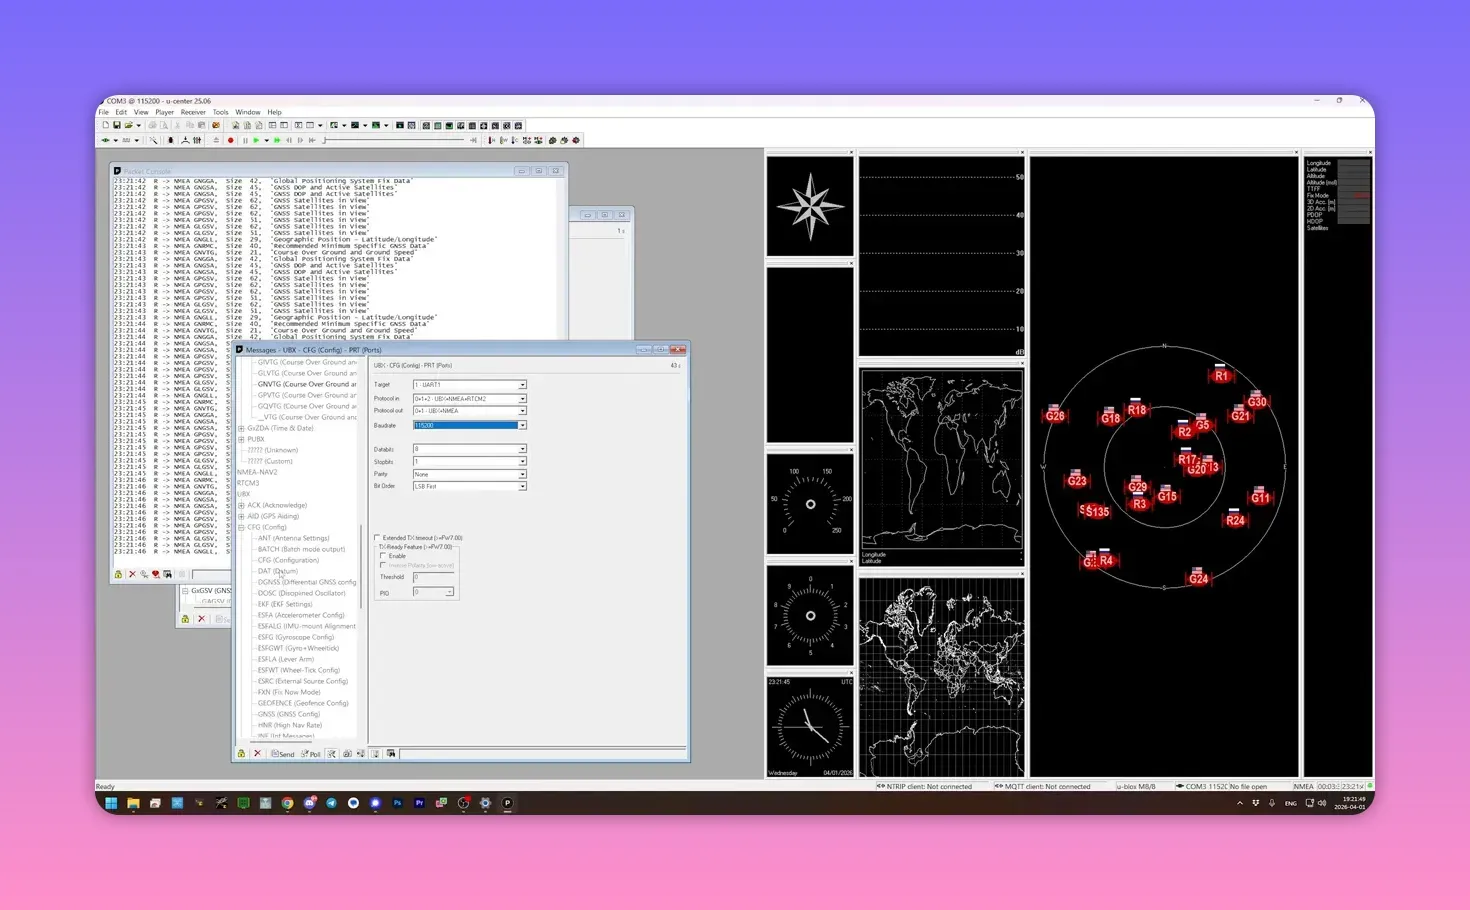Open the Baudrate dropdown showing 115200
Viewport: 1470px width, 910px height.
coord(521,426)
